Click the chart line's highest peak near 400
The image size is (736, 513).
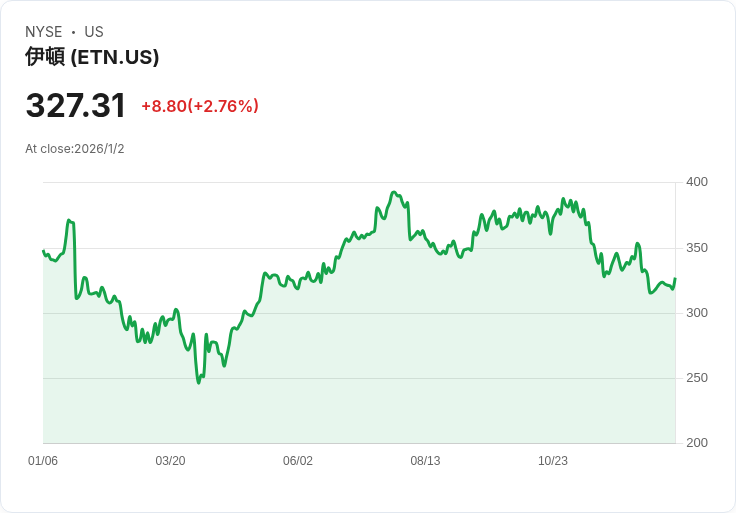click(393, 192)
